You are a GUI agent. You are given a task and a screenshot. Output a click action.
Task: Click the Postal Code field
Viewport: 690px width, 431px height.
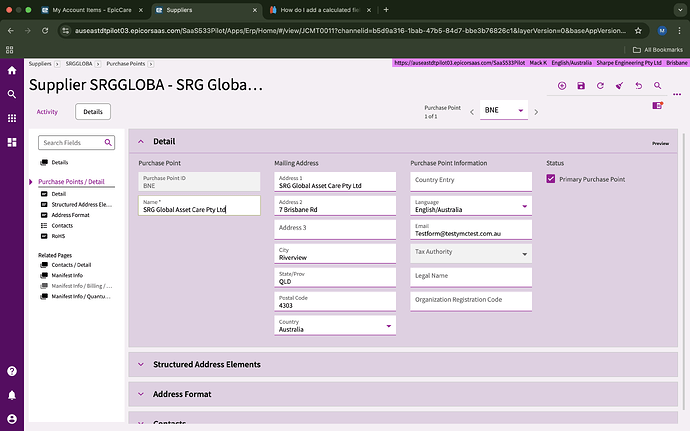click(335, 301)
